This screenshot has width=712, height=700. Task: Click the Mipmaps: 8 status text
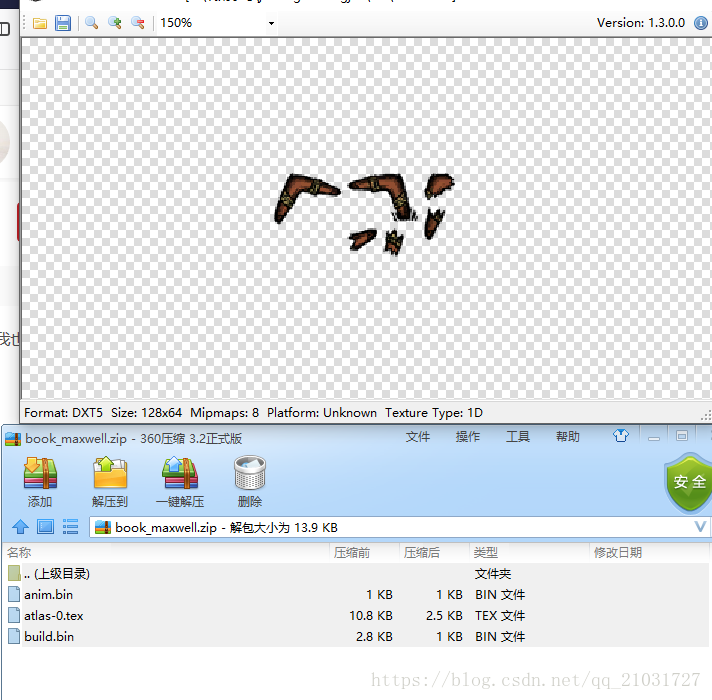point(224,413)
